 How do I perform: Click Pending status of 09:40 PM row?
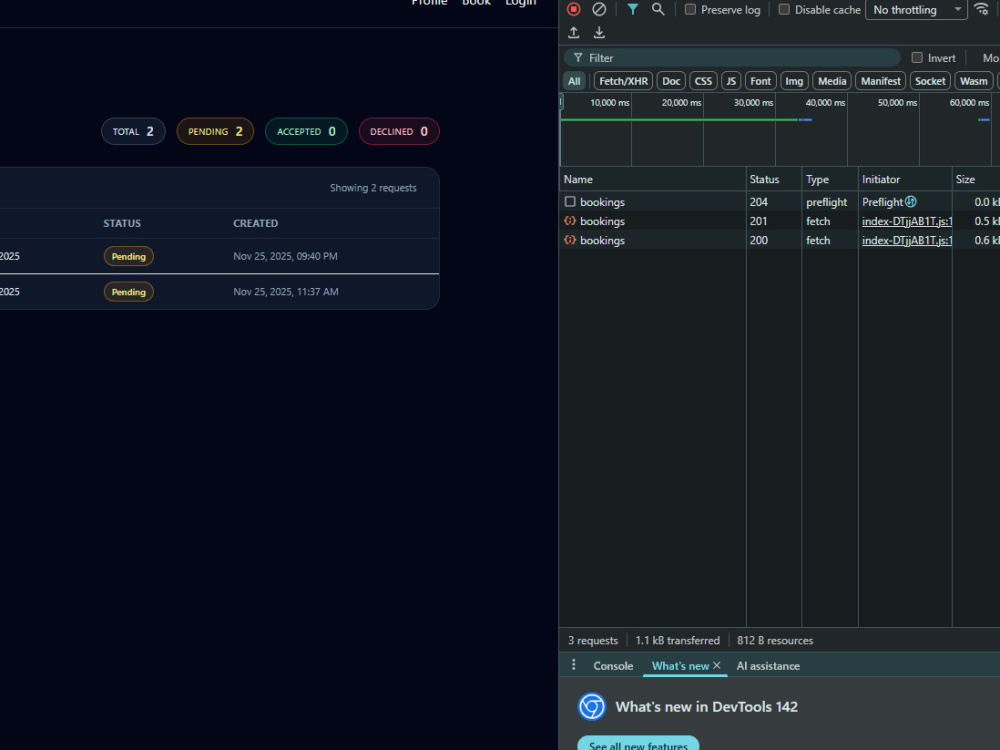point(128,256)
